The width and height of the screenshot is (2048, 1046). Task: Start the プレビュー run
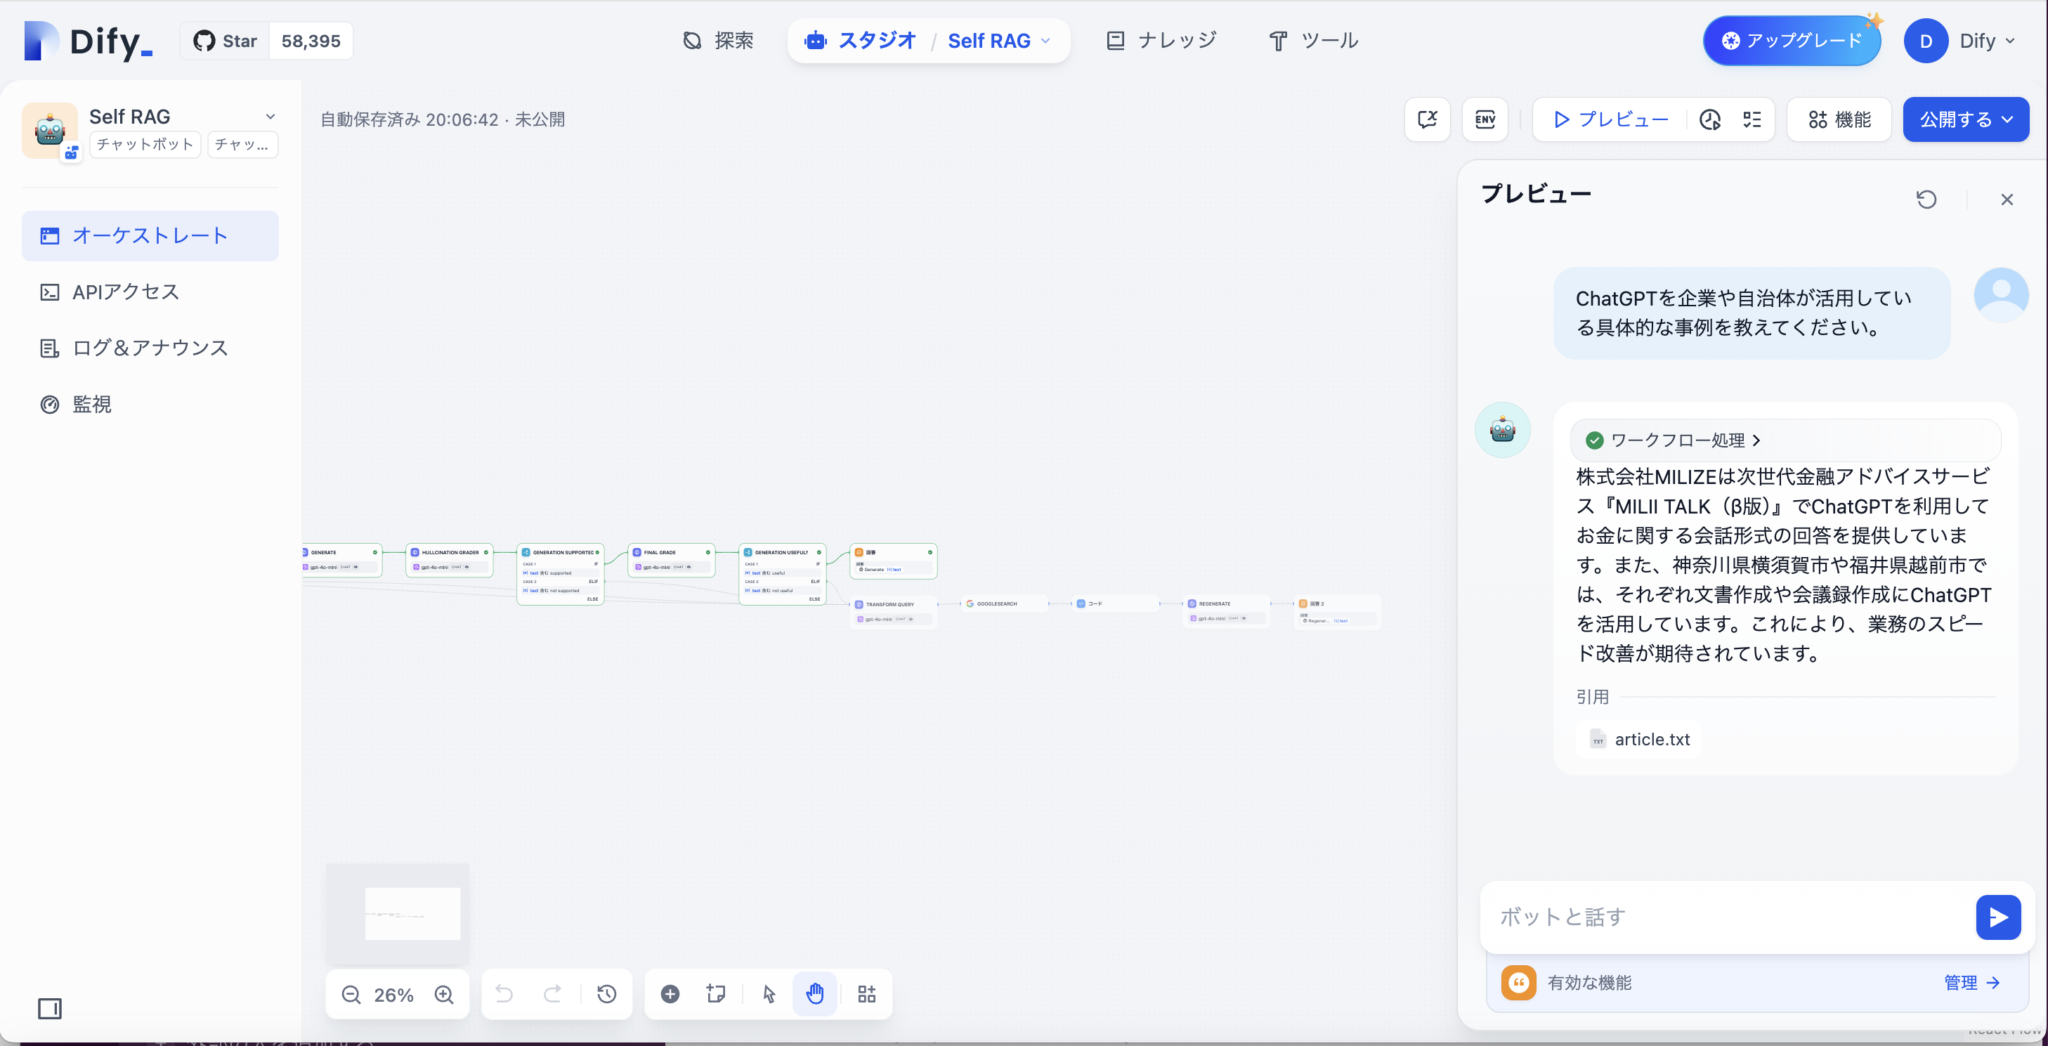click(x=1608, y=119)
